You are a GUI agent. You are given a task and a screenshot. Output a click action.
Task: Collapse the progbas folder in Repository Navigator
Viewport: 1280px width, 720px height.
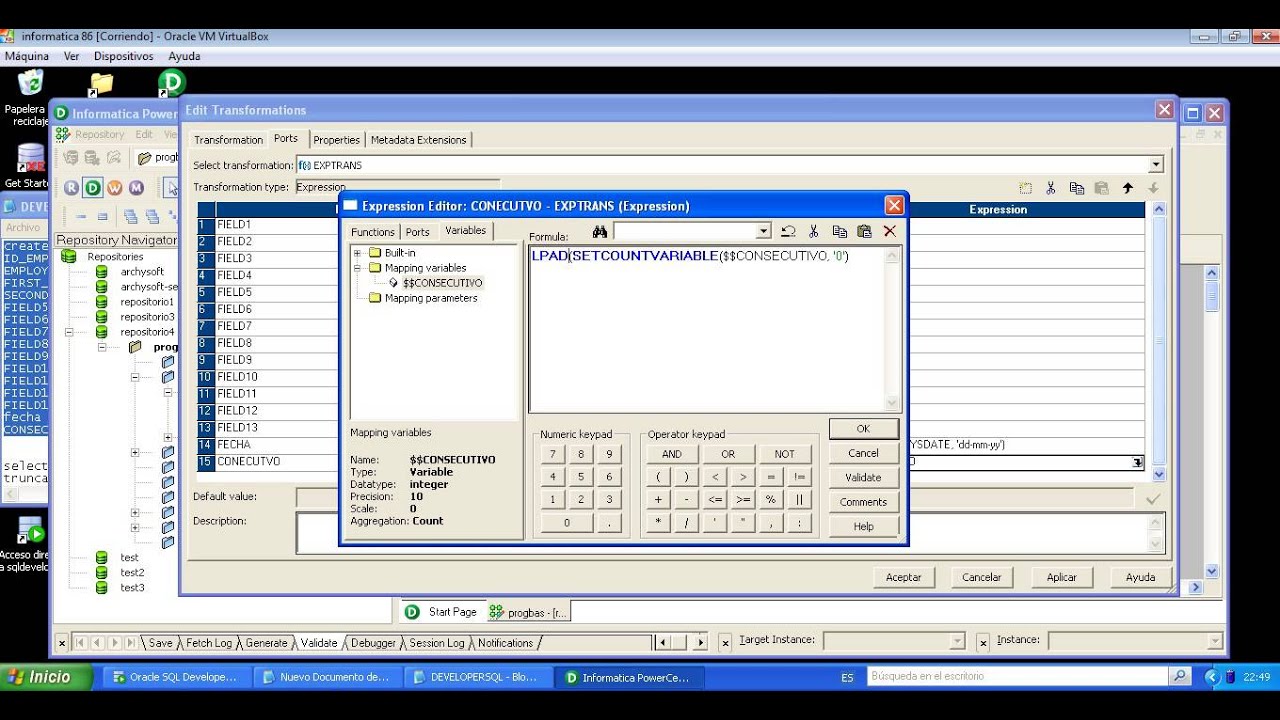[x=101, y=347]
